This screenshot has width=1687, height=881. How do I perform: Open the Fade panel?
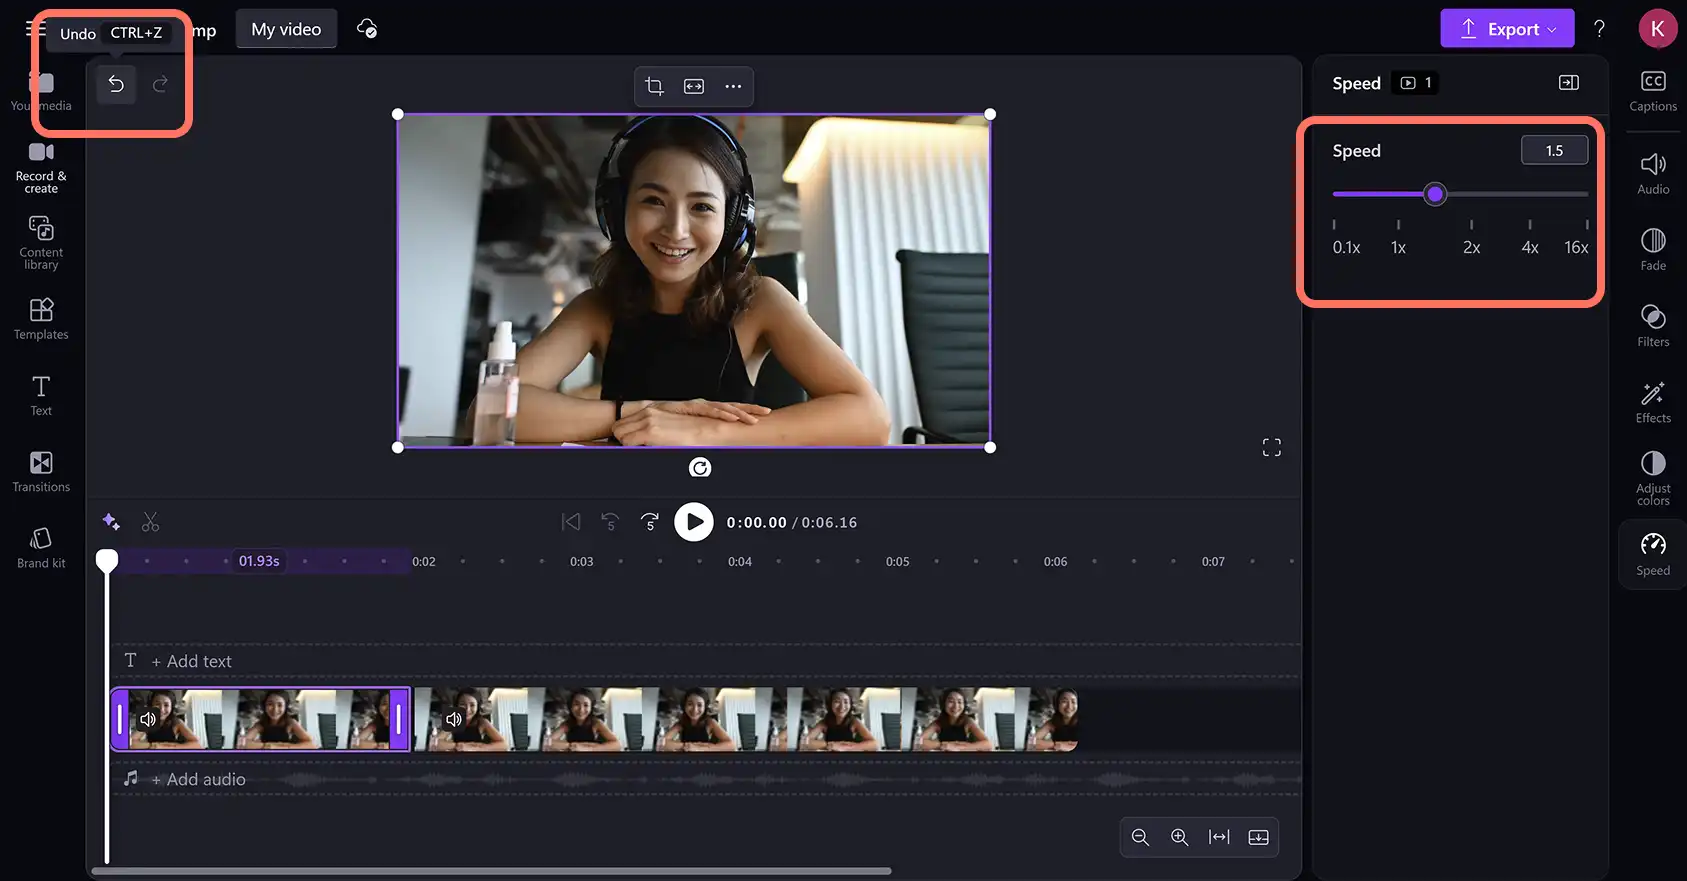(x=1653, y=250)
